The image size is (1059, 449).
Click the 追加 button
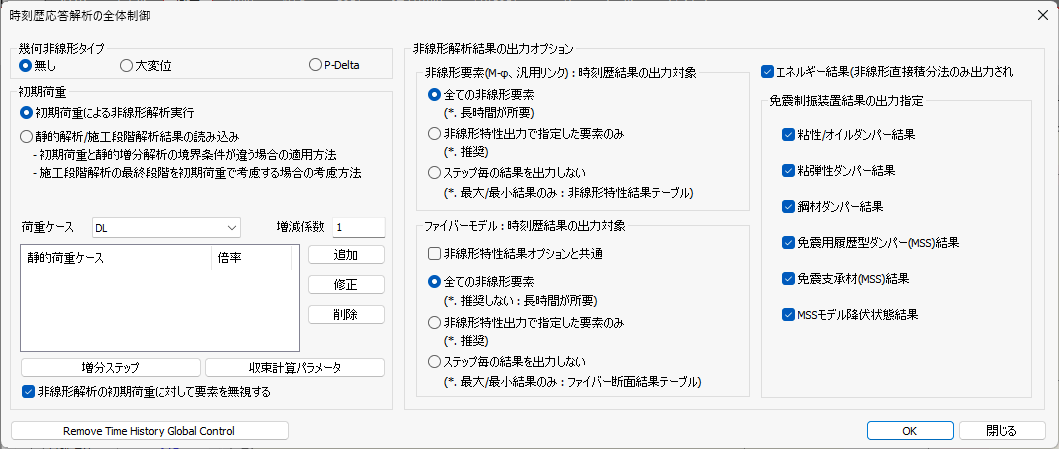tap(346, 255)
